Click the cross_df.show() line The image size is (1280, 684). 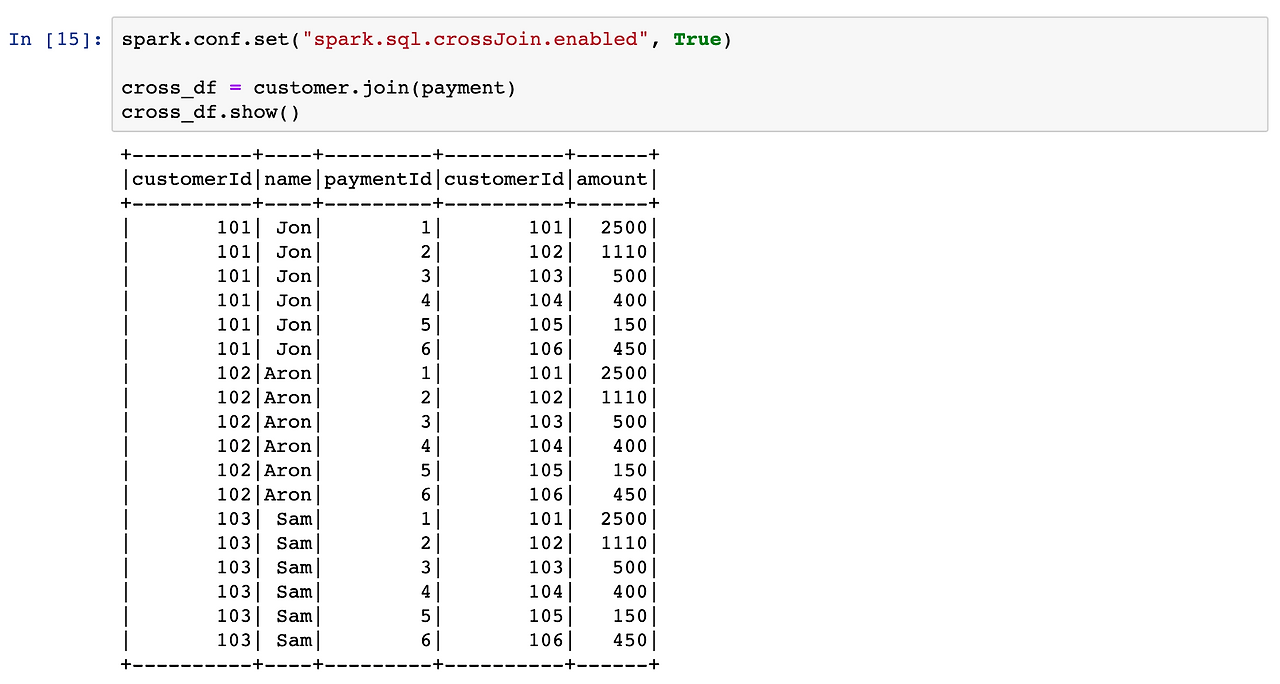click(211, 112)
